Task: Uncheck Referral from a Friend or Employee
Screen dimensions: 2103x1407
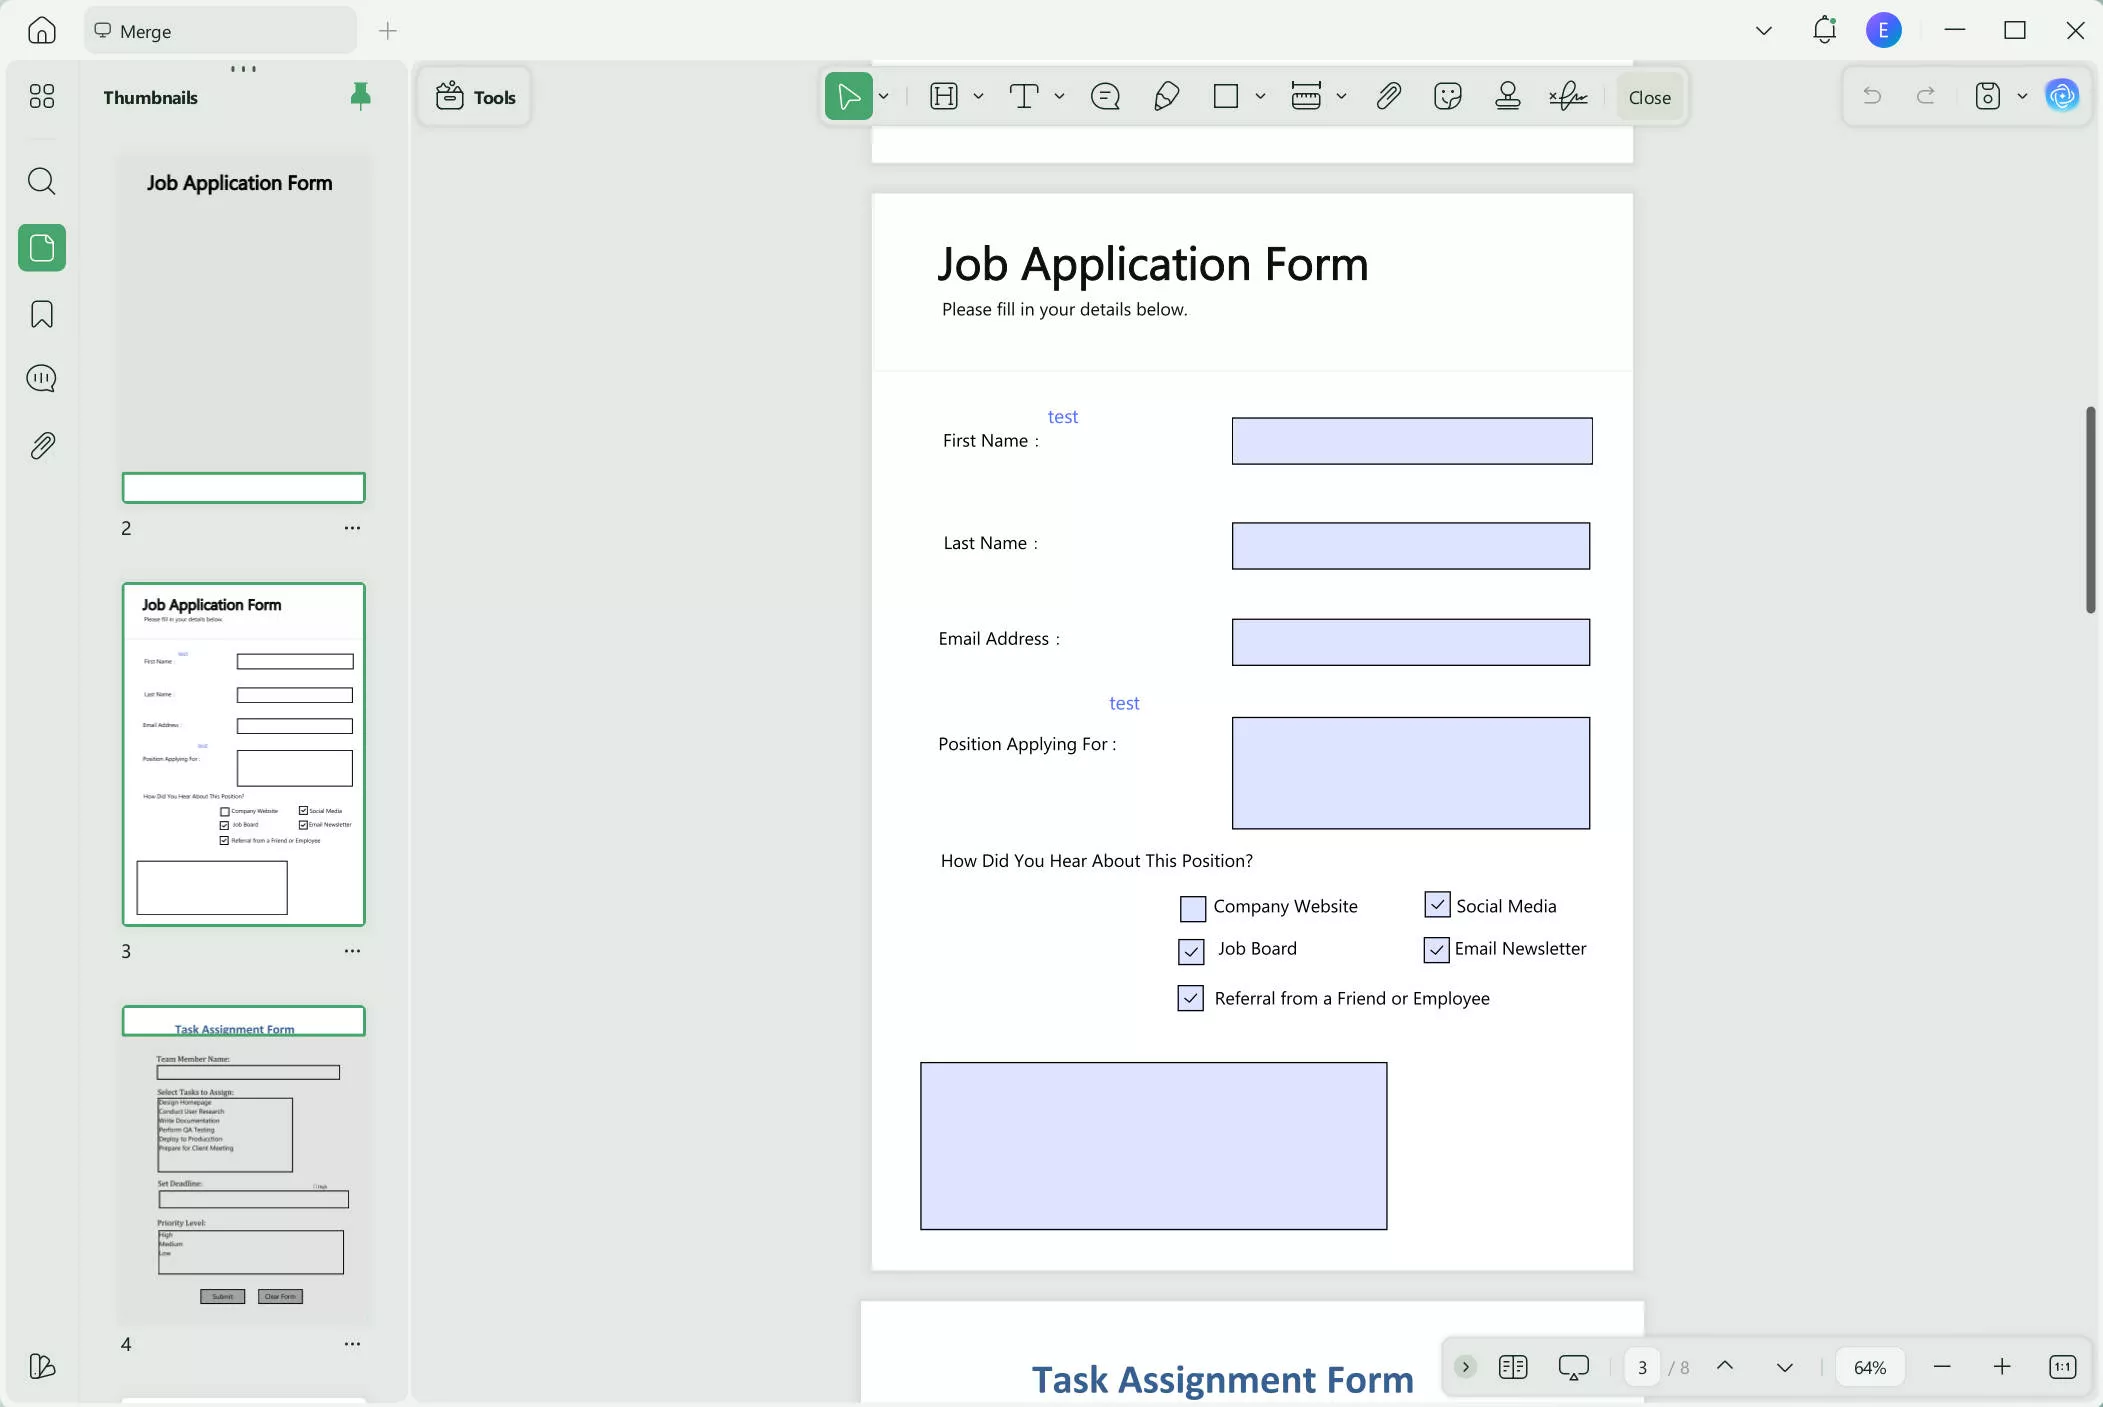Action: pyautogui.click(x=1189, y=998)
